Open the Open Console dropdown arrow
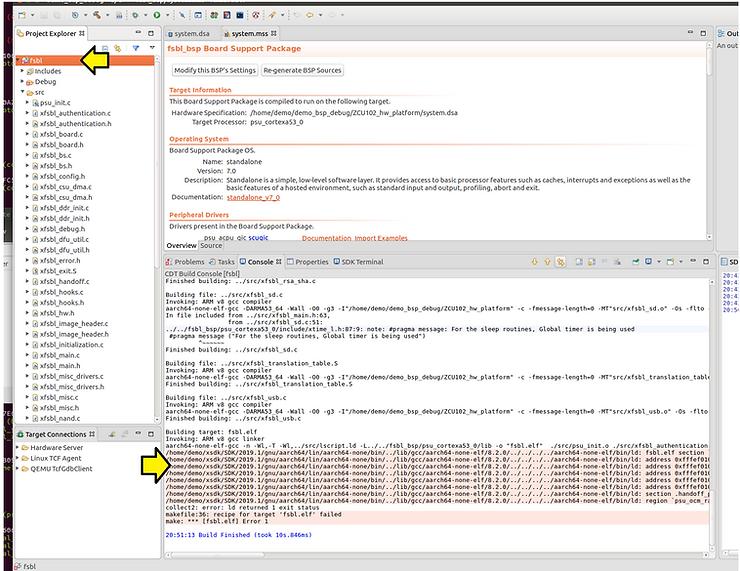 [x=681, y=261]
